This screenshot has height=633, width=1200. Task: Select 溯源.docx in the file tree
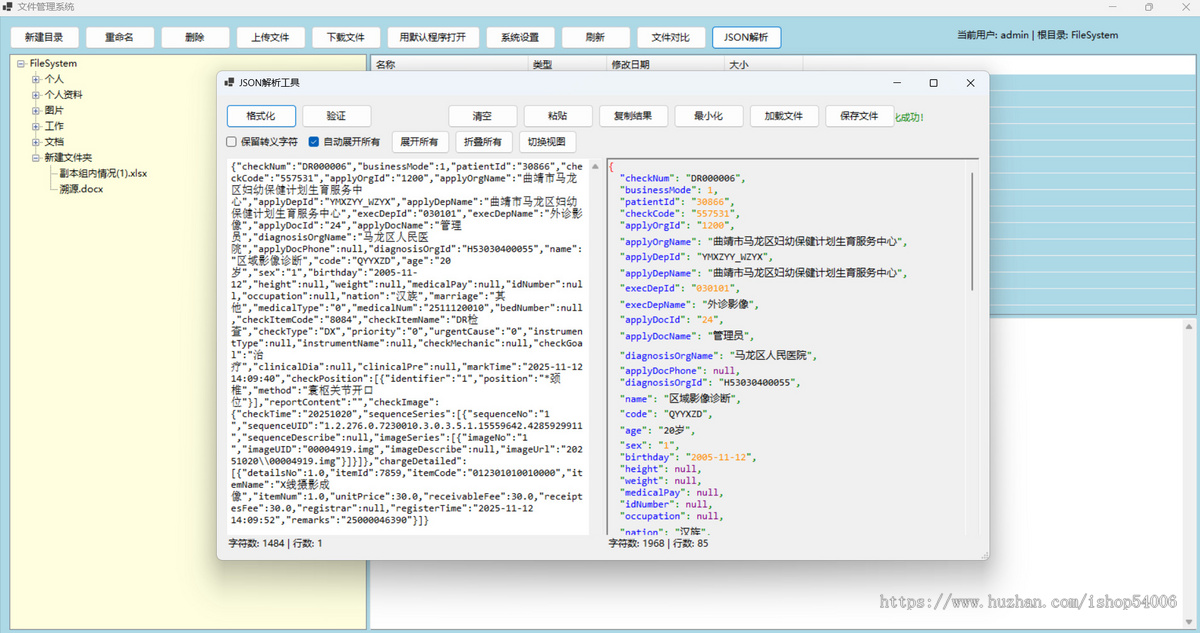[81, 189]
